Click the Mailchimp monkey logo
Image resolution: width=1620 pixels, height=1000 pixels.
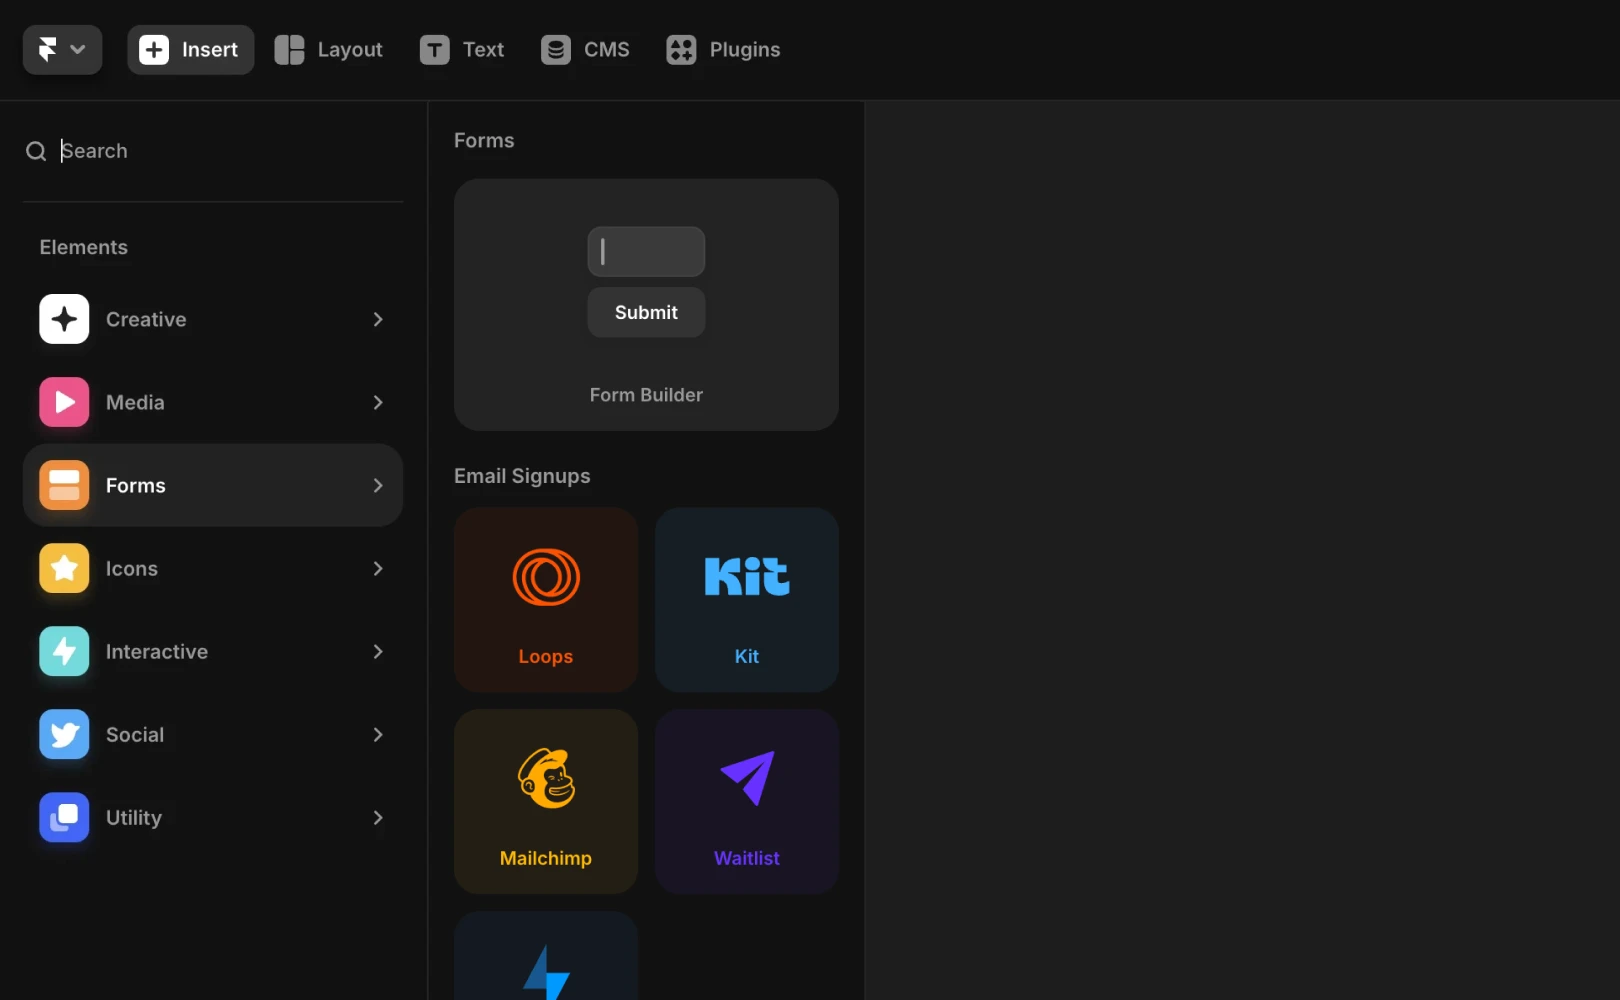(x=546, y=778)
